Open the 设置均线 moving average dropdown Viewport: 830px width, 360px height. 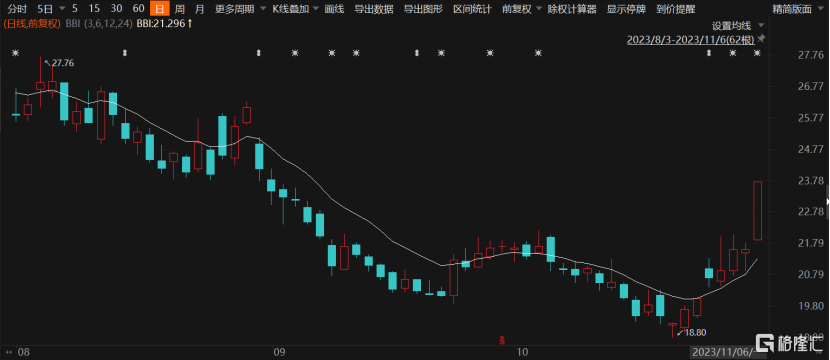[x=761, y=25]
